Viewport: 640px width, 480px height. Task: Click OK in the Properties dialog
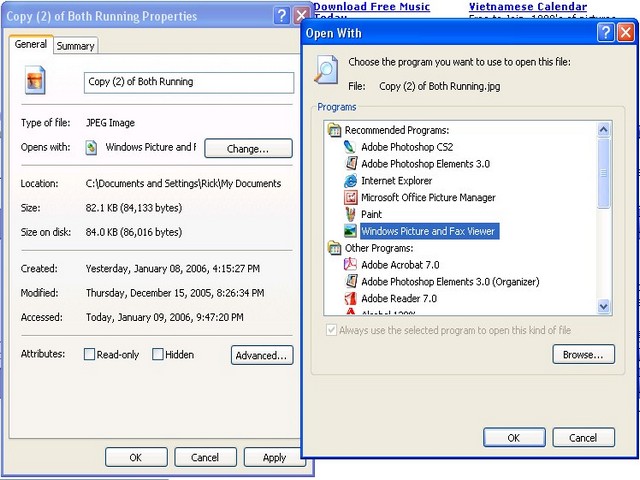(x=136, y=457)
